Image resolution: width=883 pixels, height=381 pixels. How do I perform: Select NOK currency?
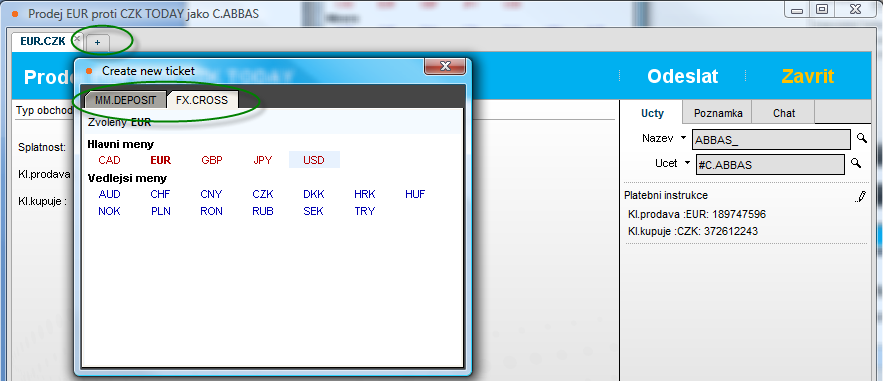coord(109,211)
